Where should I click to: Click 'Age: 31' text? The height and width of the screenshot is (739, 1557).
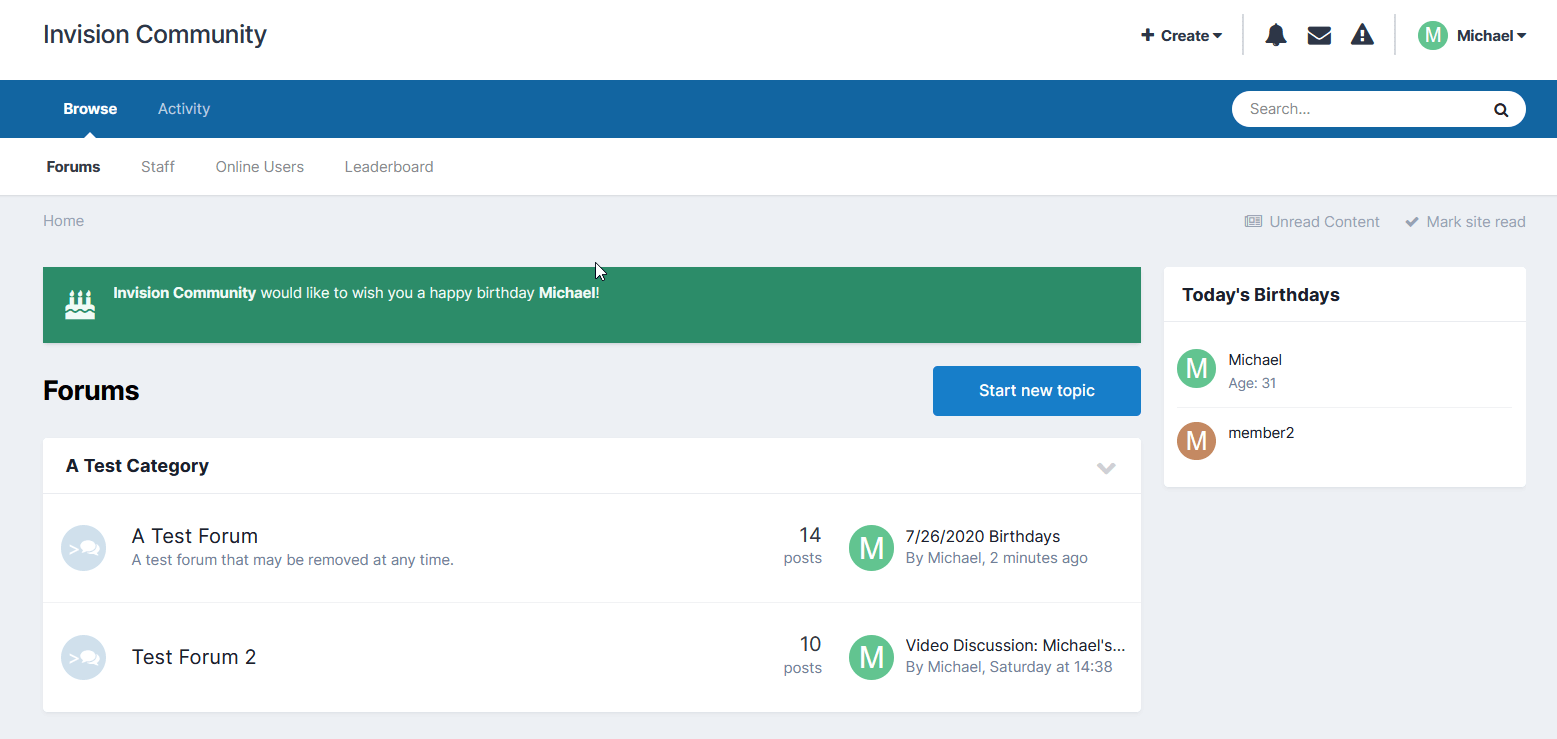pos(1252,383)
